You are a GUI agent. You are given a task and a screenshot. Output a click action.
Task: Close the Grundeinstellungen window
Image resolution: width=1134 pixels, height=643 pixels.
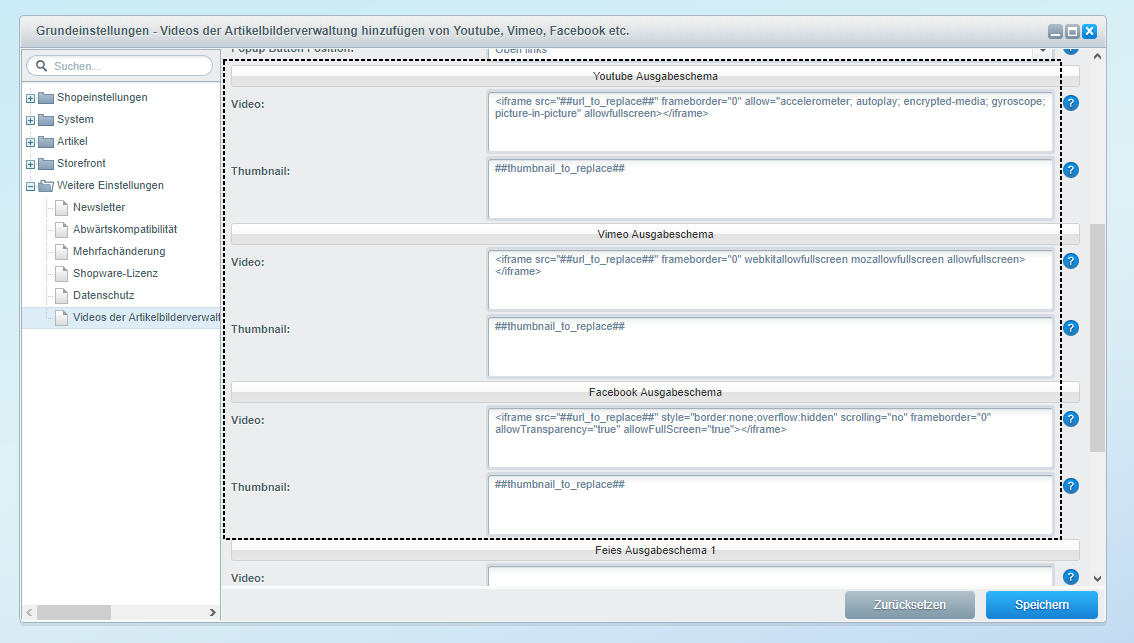coord(1090,32)
